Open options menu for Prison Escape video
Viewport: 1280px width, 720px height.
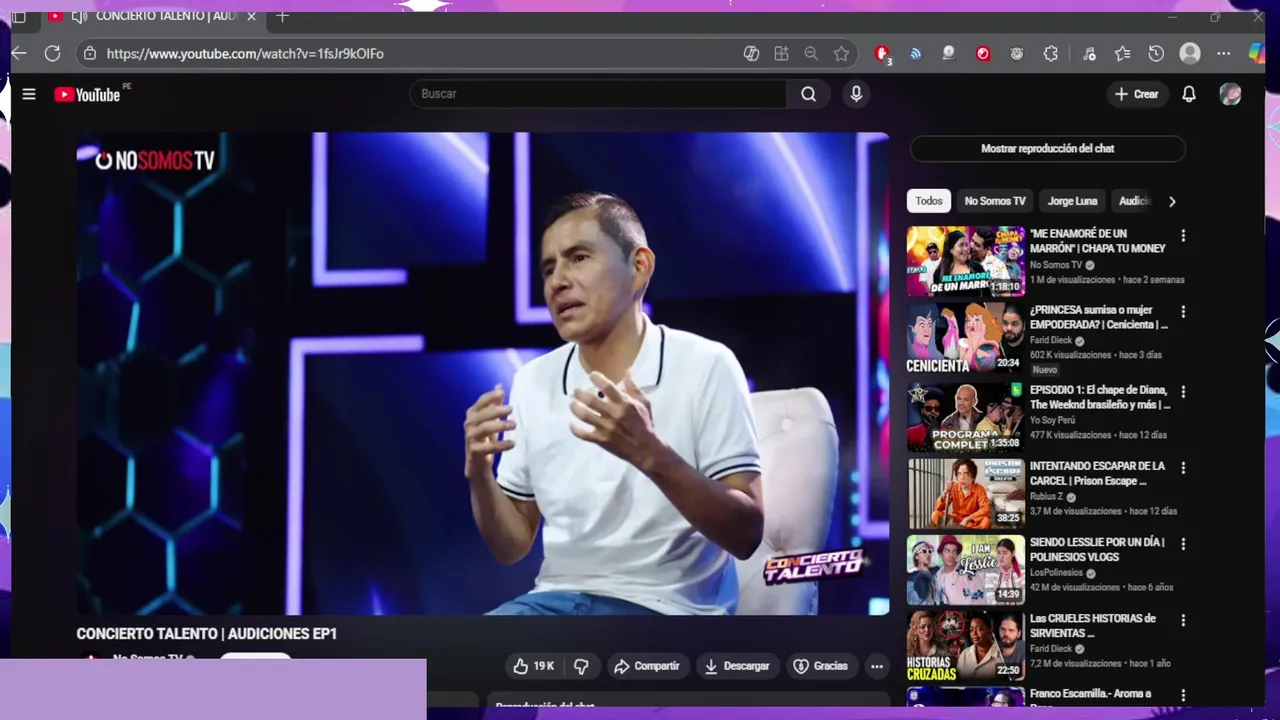[1183, 468]
